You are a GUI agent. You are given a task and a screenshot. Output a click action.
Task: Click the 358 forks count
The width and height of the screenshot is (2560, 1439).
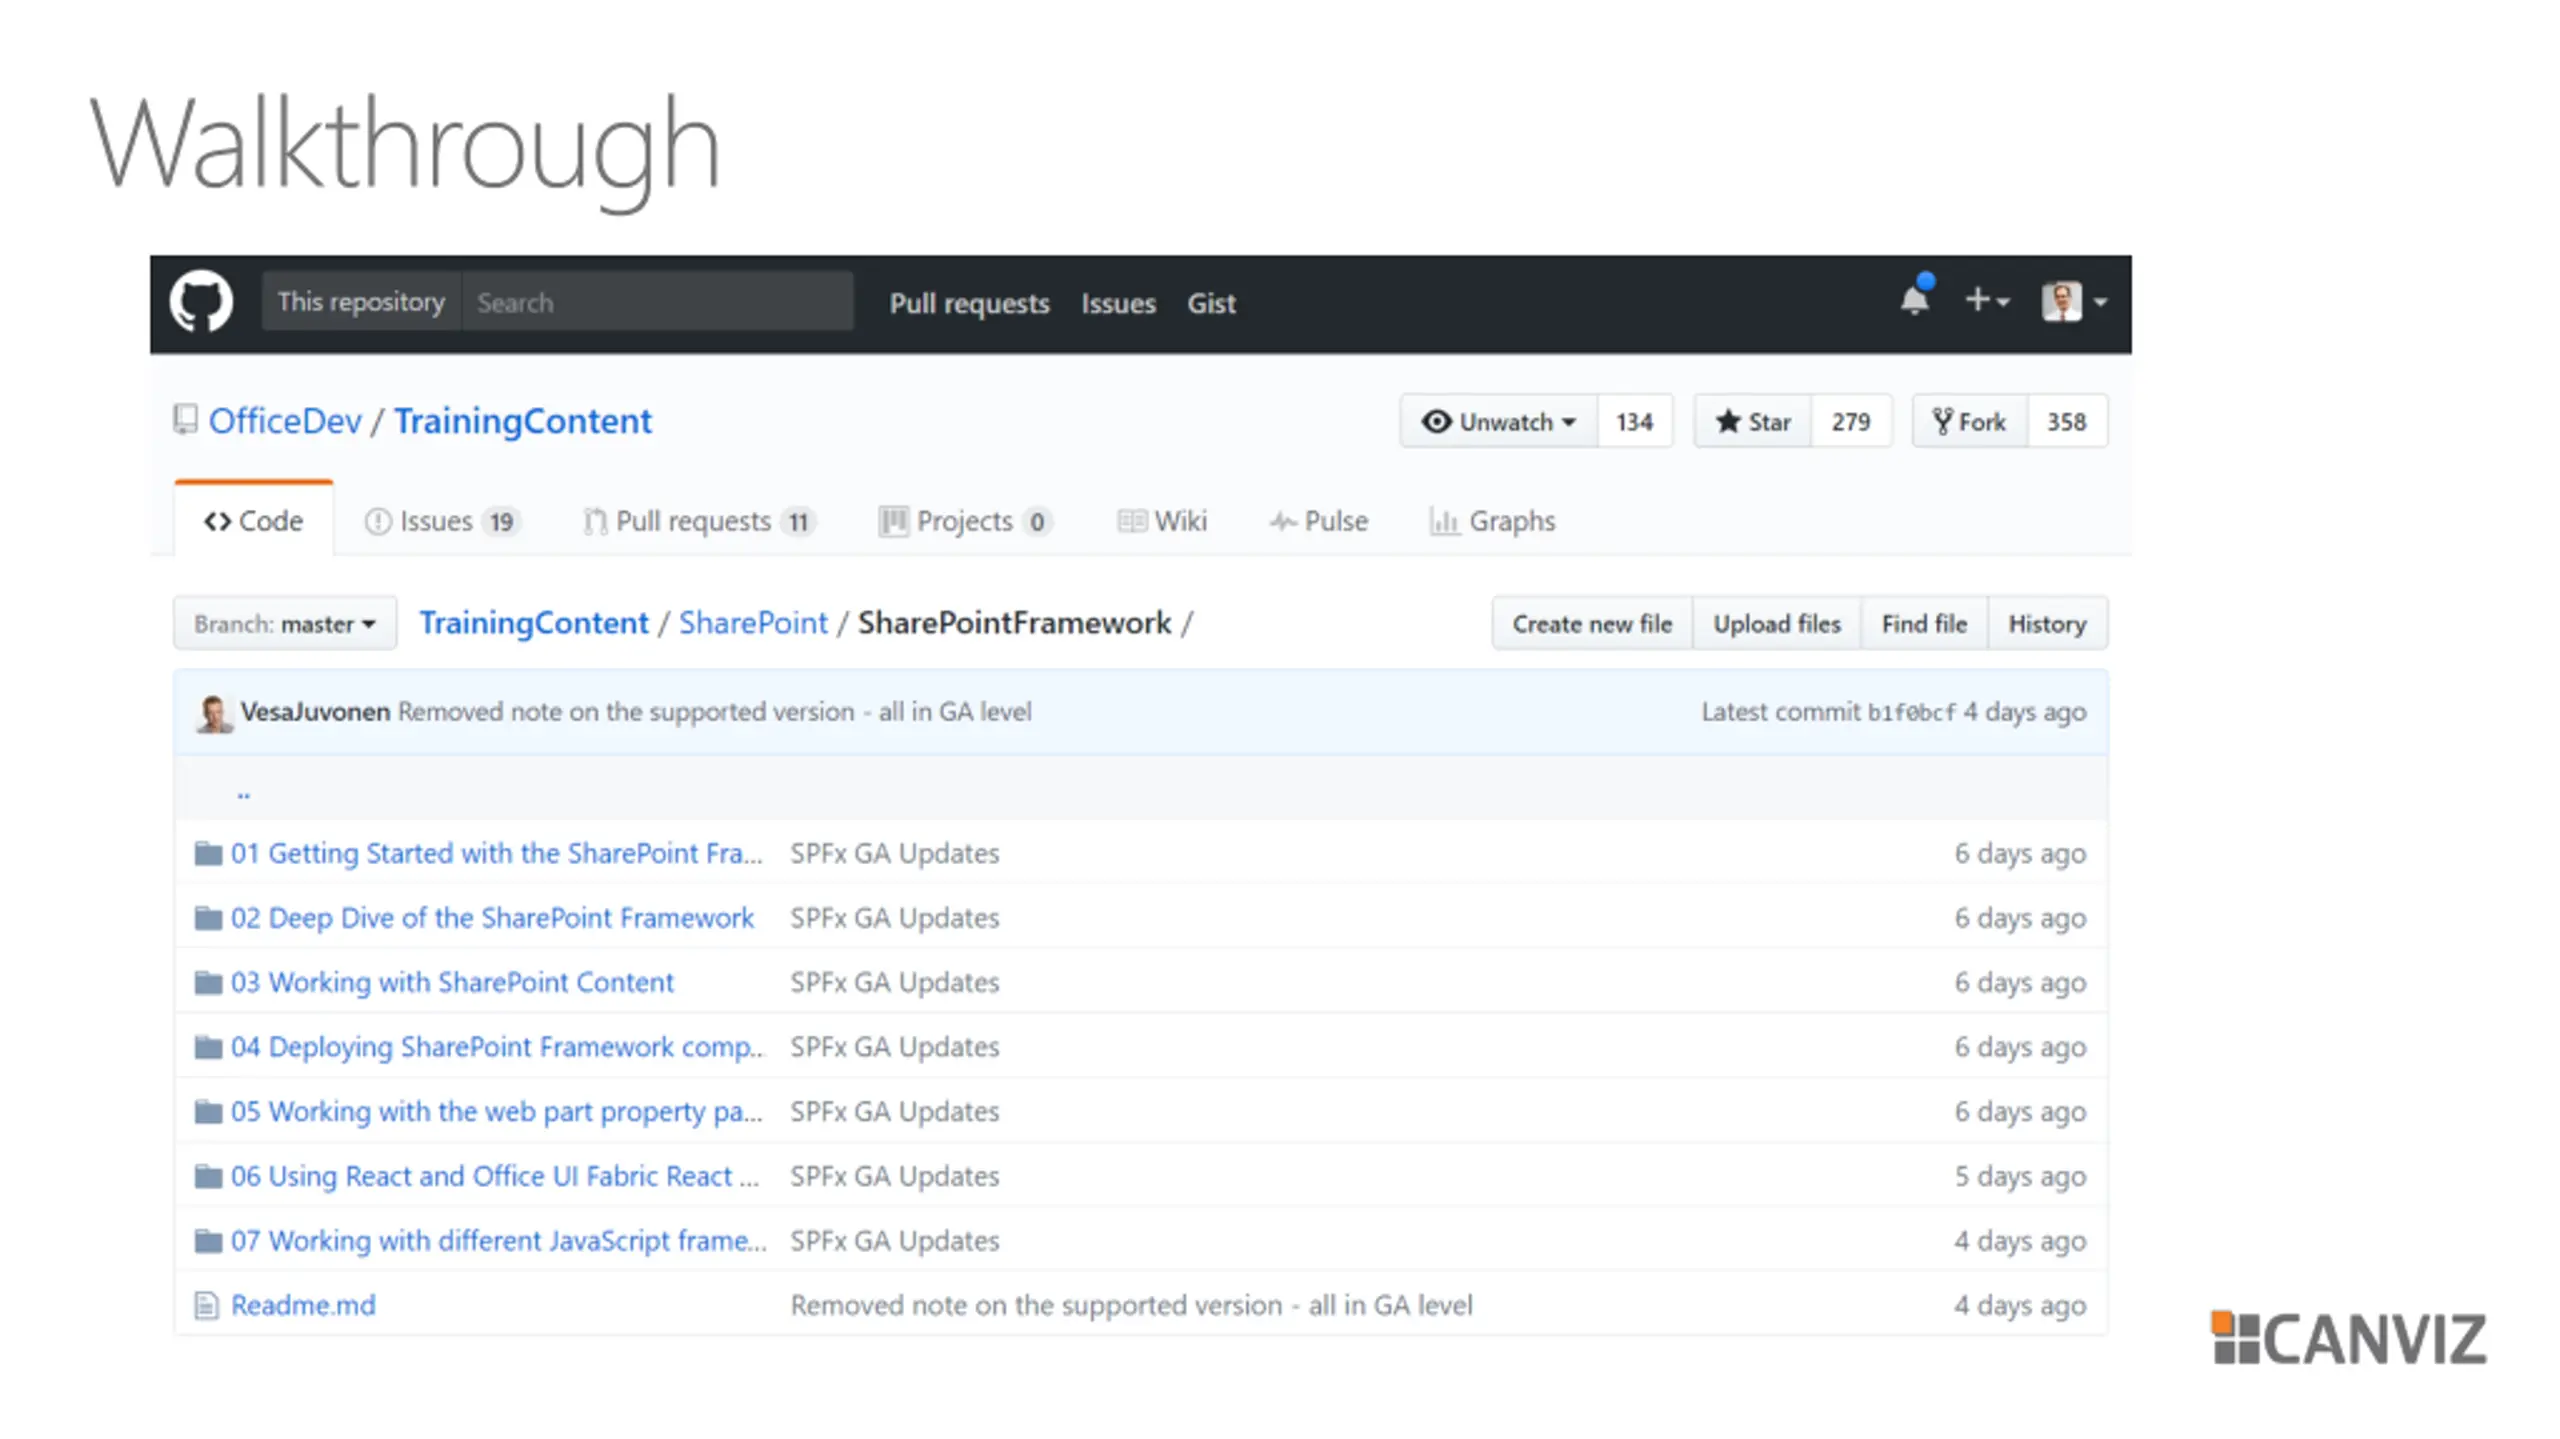click(2067, 421)
